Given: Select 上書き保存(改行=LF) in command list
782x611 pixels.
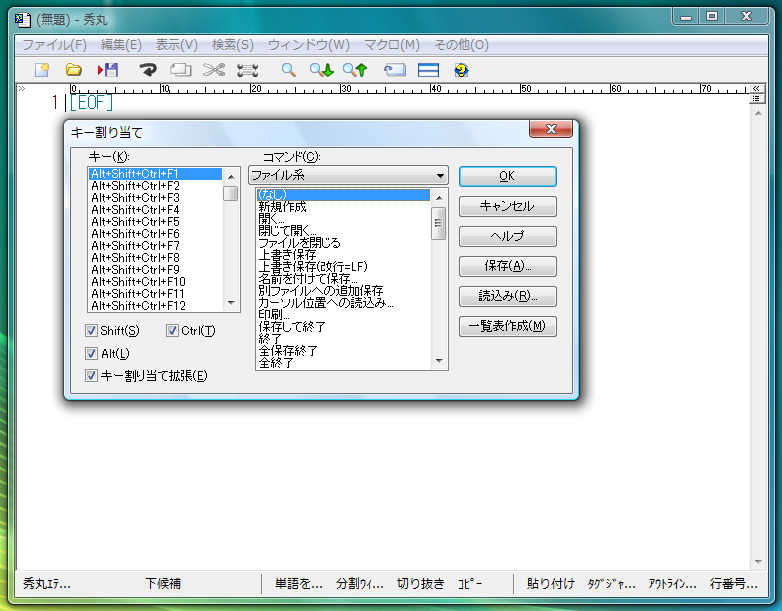Looking at the screenshot, I should tap(343, 267).
